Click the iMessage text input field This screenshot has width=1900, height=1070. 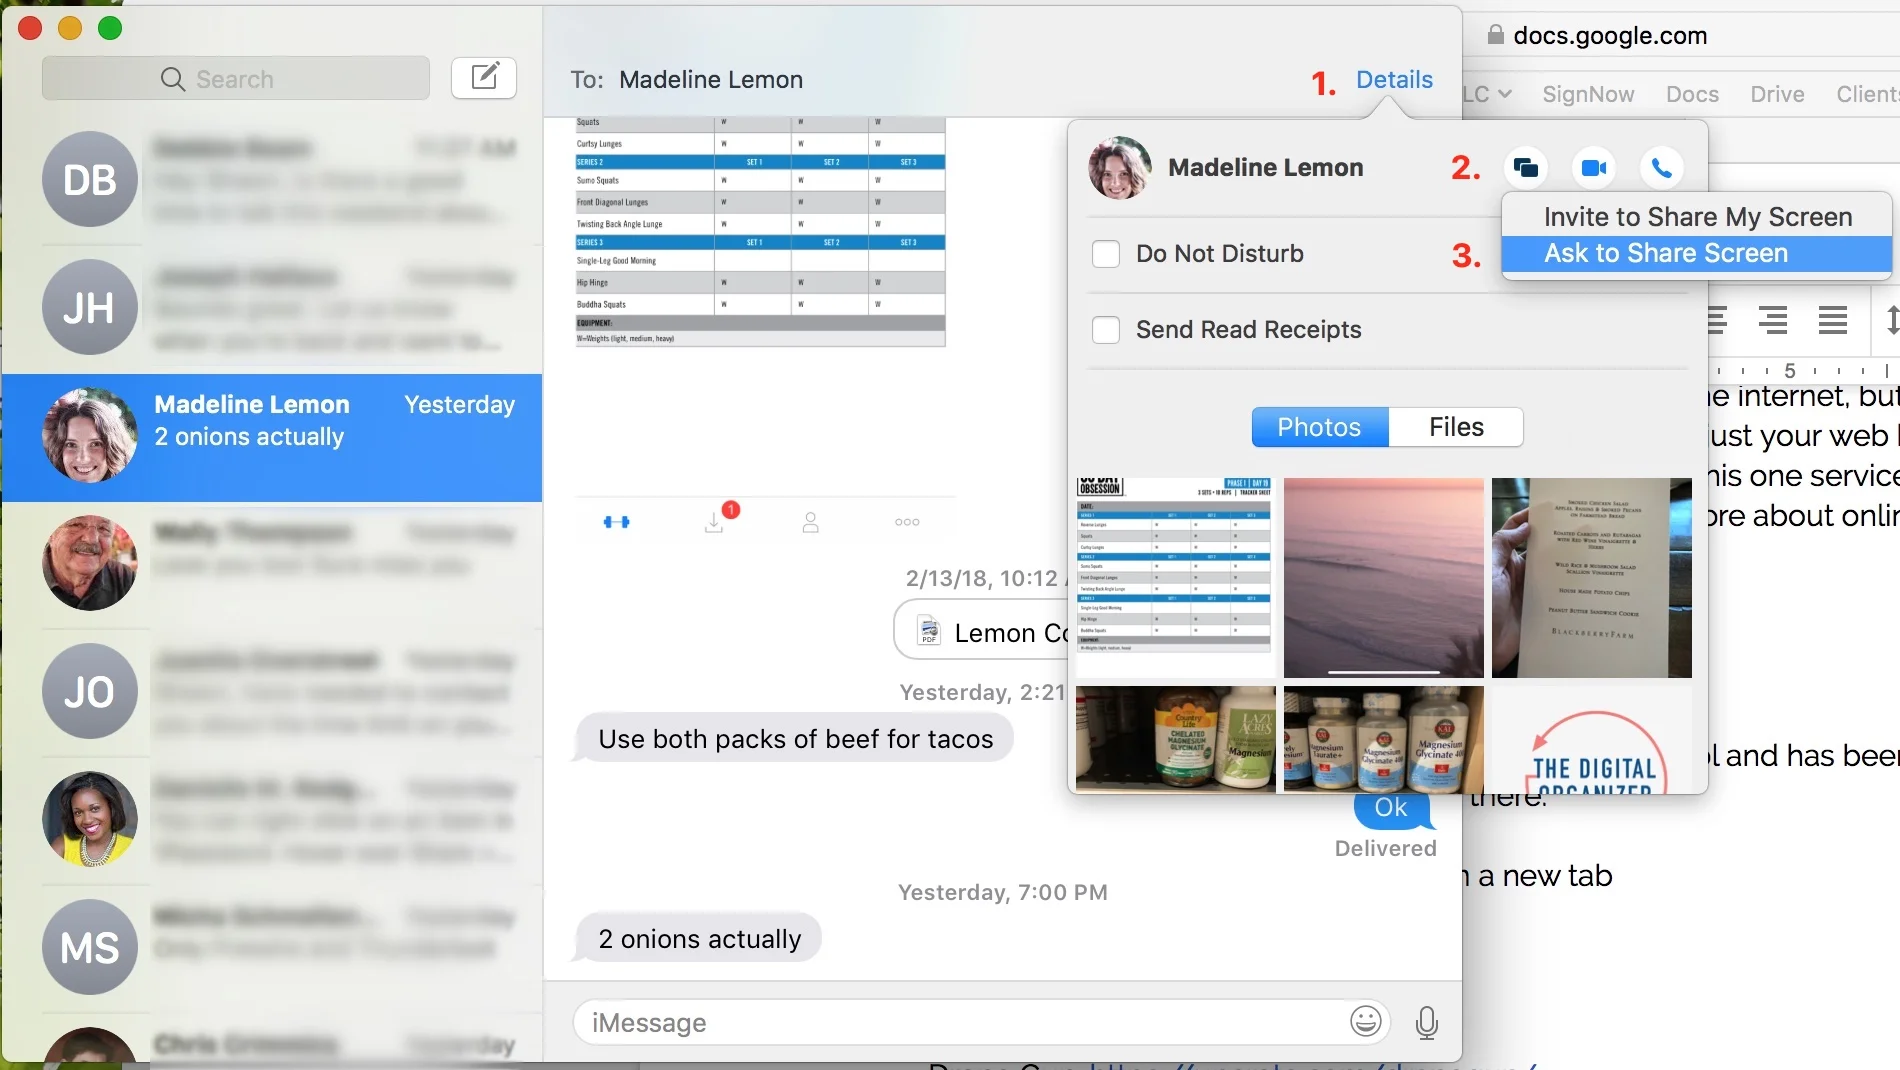980,1022
